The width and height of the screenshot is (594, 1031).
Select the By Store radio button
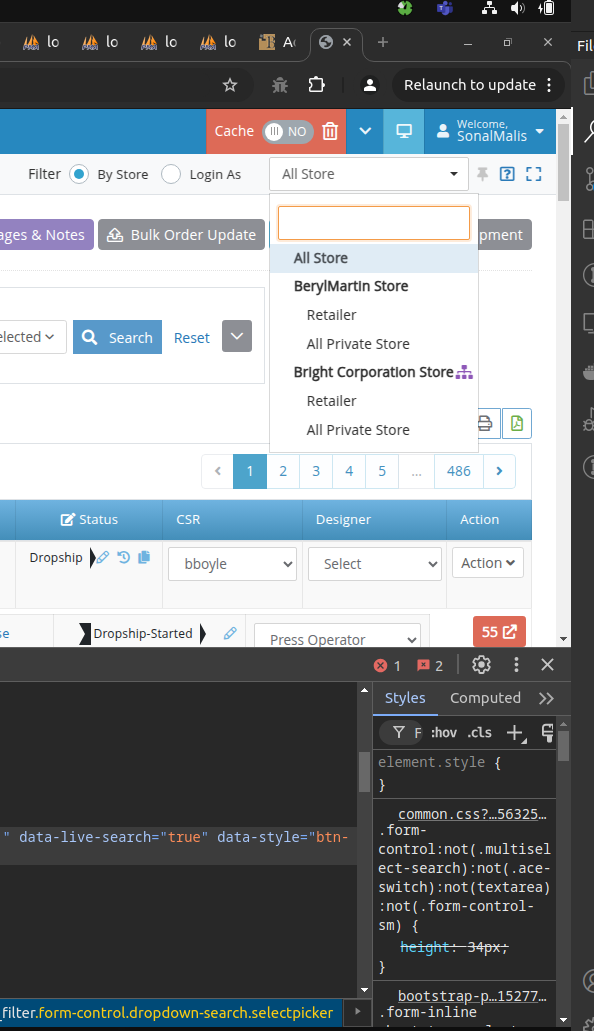coord(79,174)
